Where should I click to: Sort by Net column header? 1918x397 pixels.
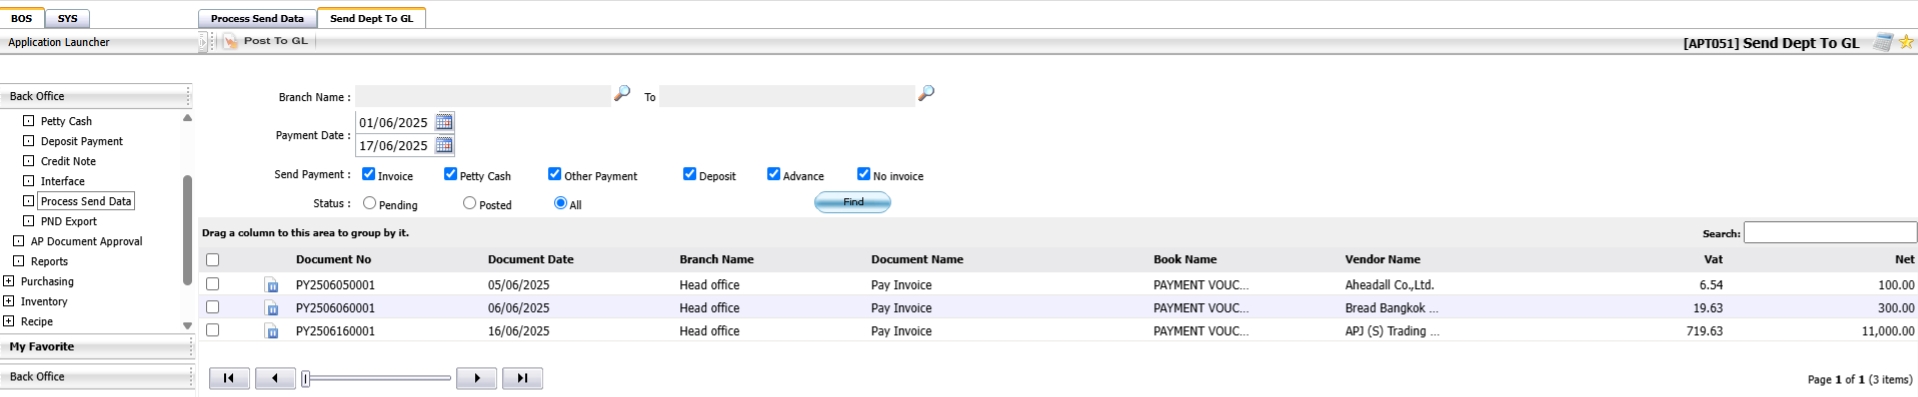1904,259
